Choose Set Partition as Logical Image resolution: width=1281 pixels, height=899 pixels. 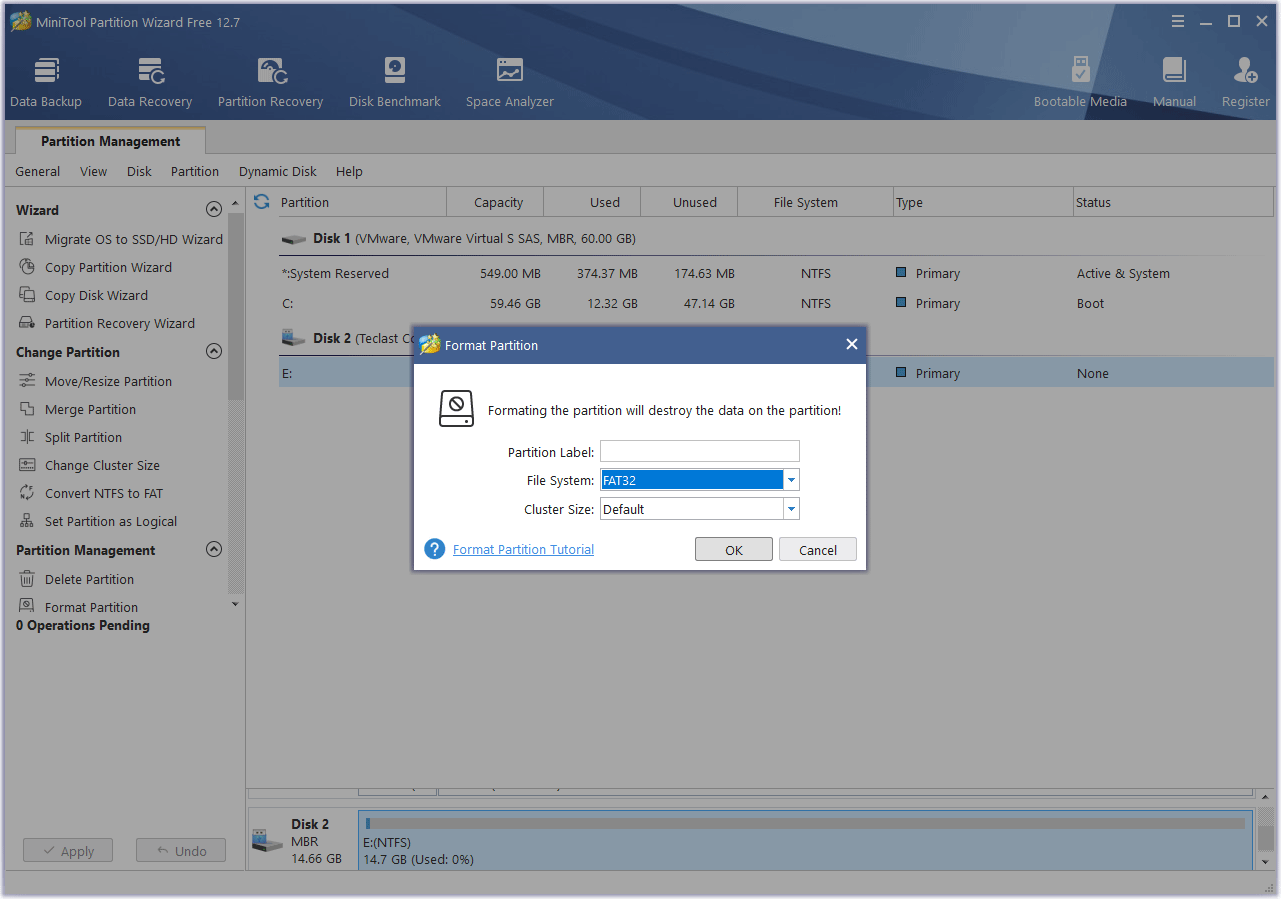97,521
